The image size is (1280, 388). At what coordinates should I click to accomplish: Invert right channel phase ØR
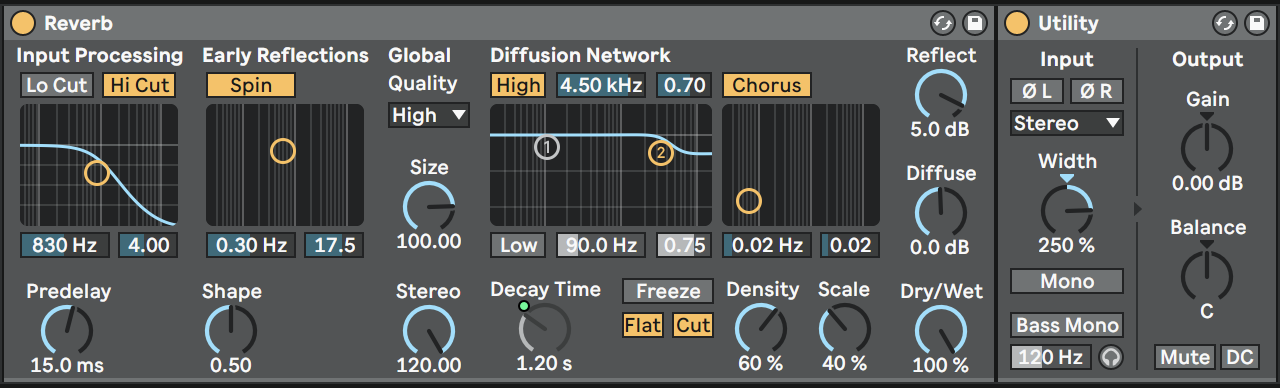click(x=1097, y=91)
